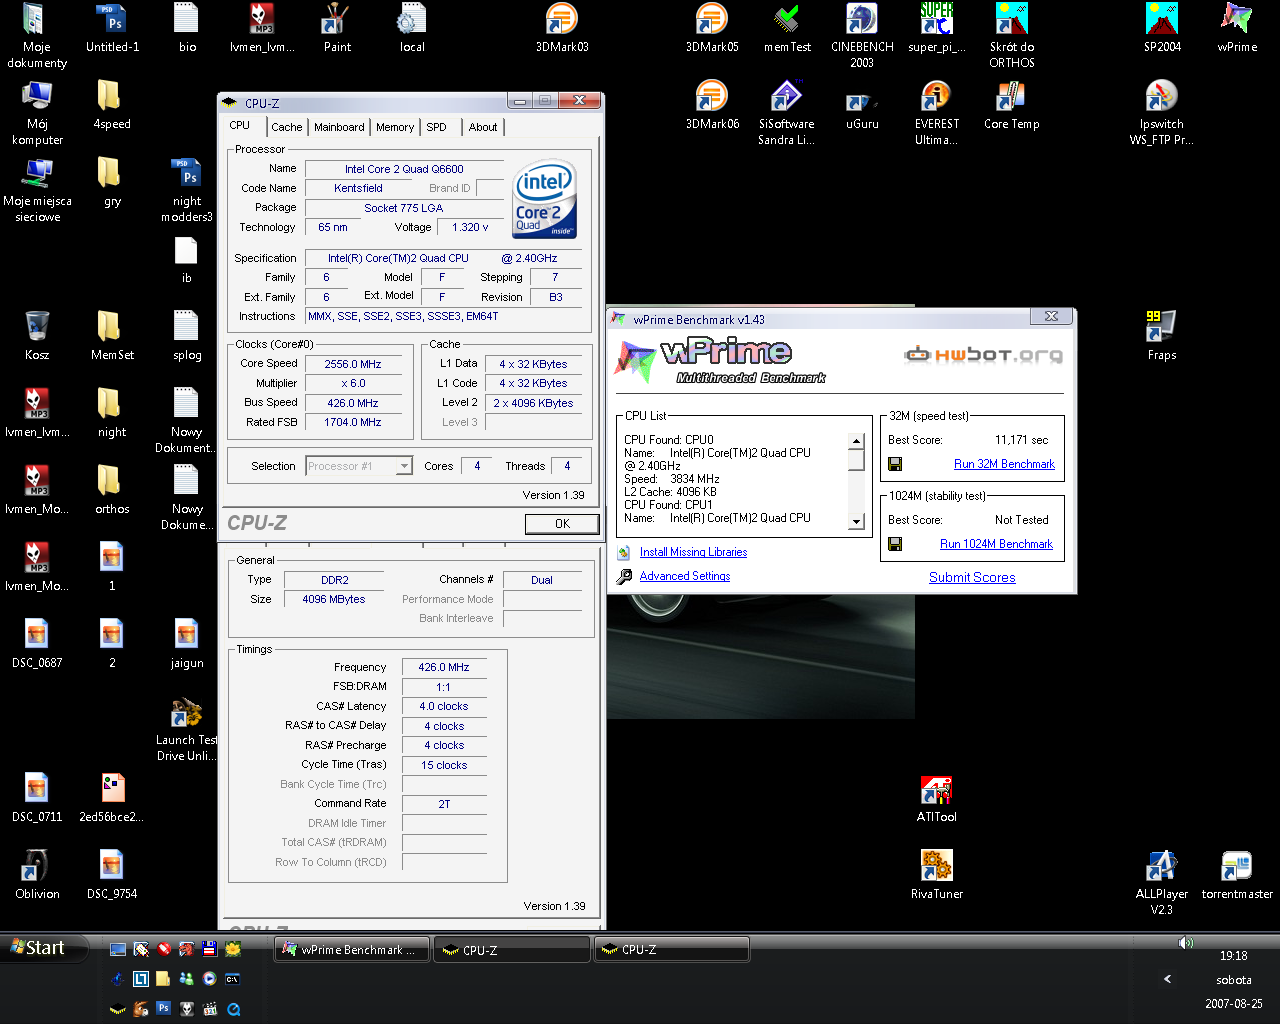This screenshot has height=1024, width=1280.
Task: Open the RivaTuner desktop icon
Action: pos(937,875)
